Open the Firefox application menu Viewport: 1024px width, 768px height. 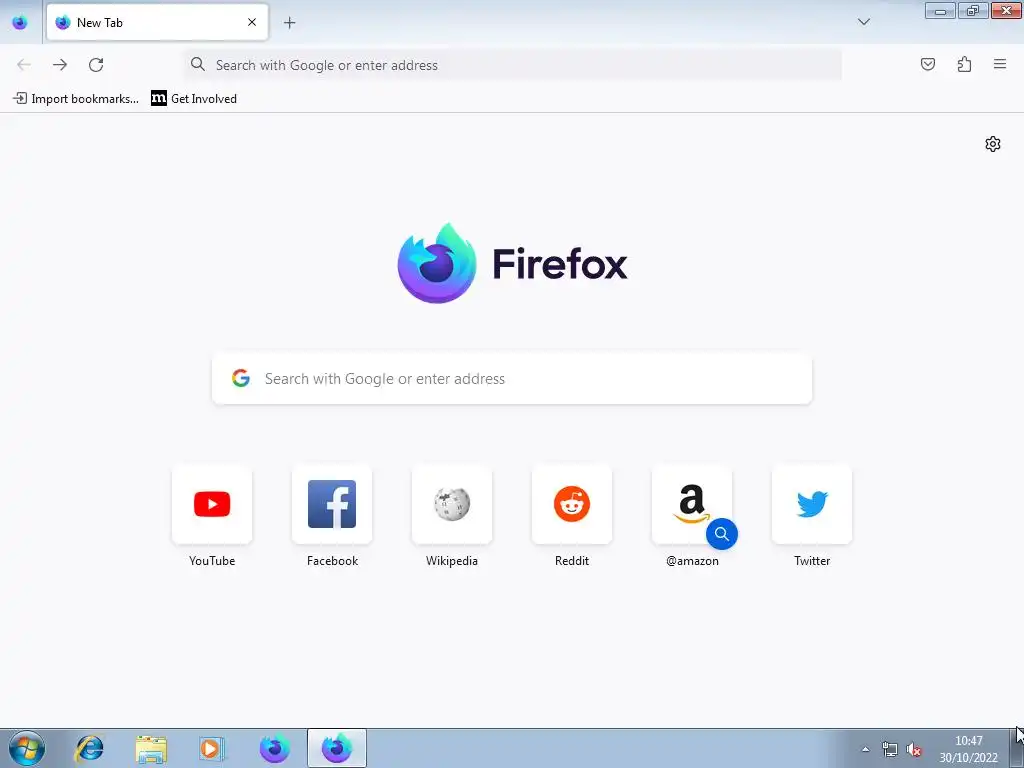1000,64
